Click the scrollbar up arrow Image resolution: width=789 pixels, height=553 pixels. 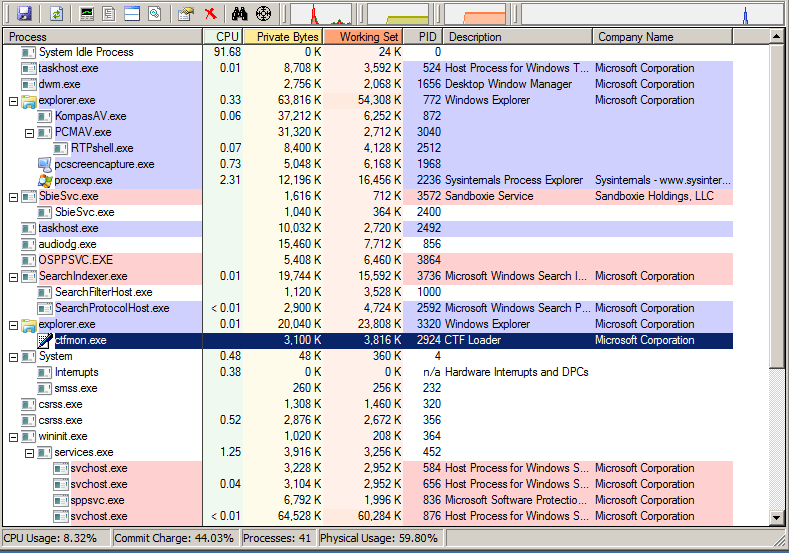coord(776,36)
